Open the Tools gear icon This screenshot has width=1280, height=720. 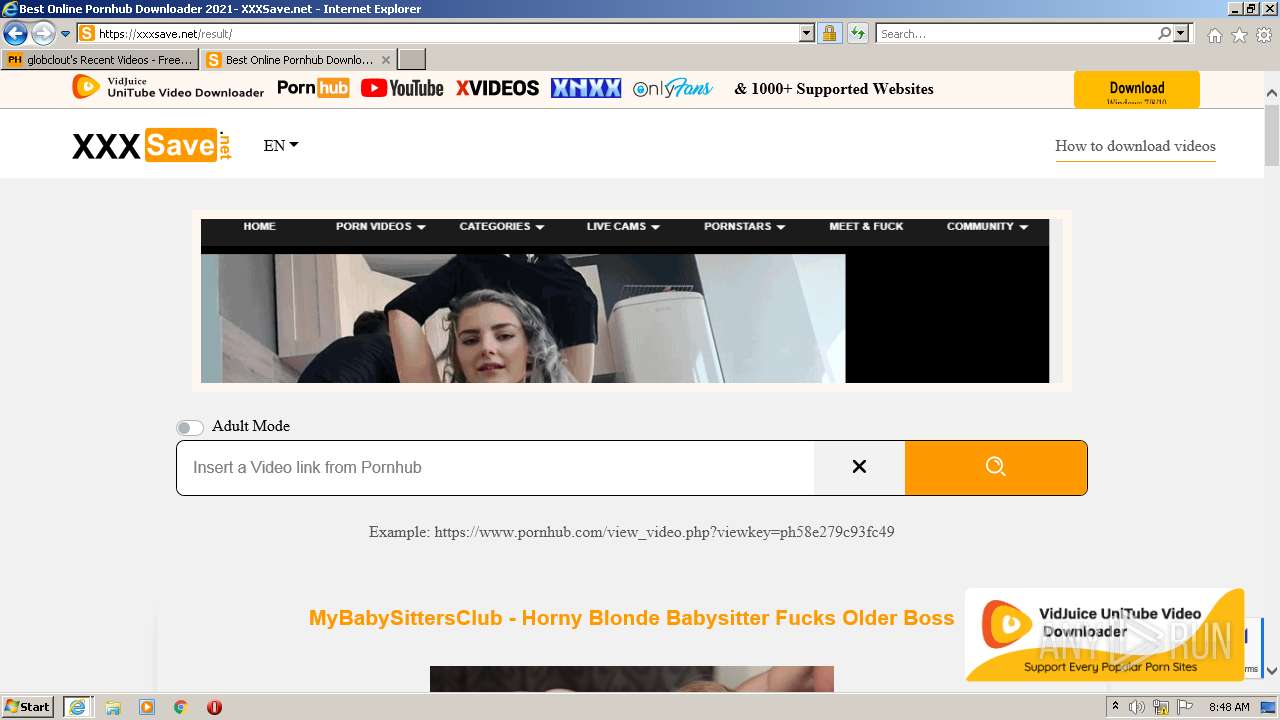click(x=1264, y=35)
